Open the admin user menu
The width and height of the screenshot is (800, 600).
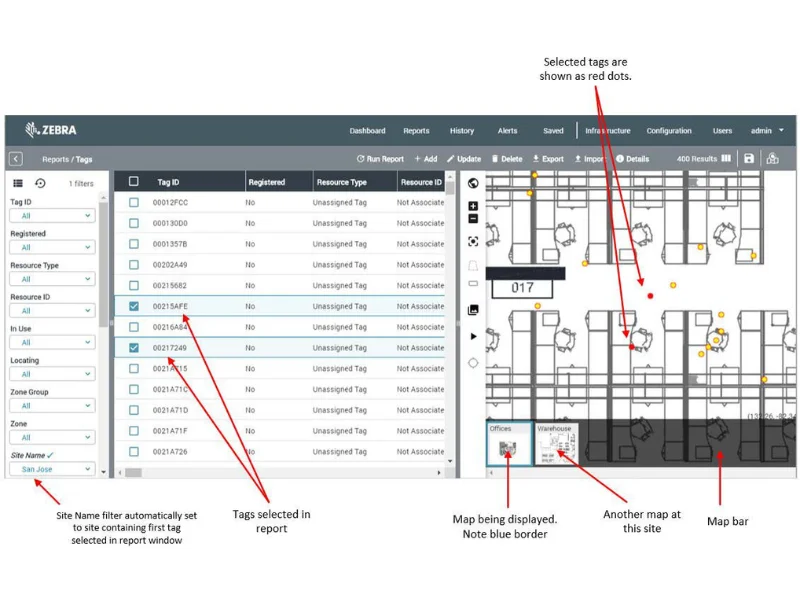[767, 131]
